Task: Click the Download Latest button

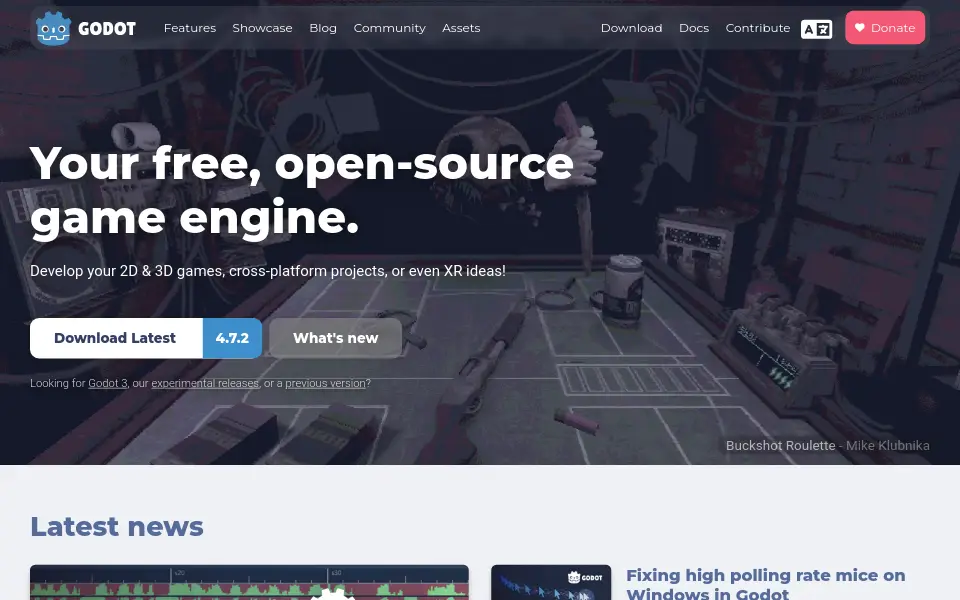Action: click(x=116, y=338)
